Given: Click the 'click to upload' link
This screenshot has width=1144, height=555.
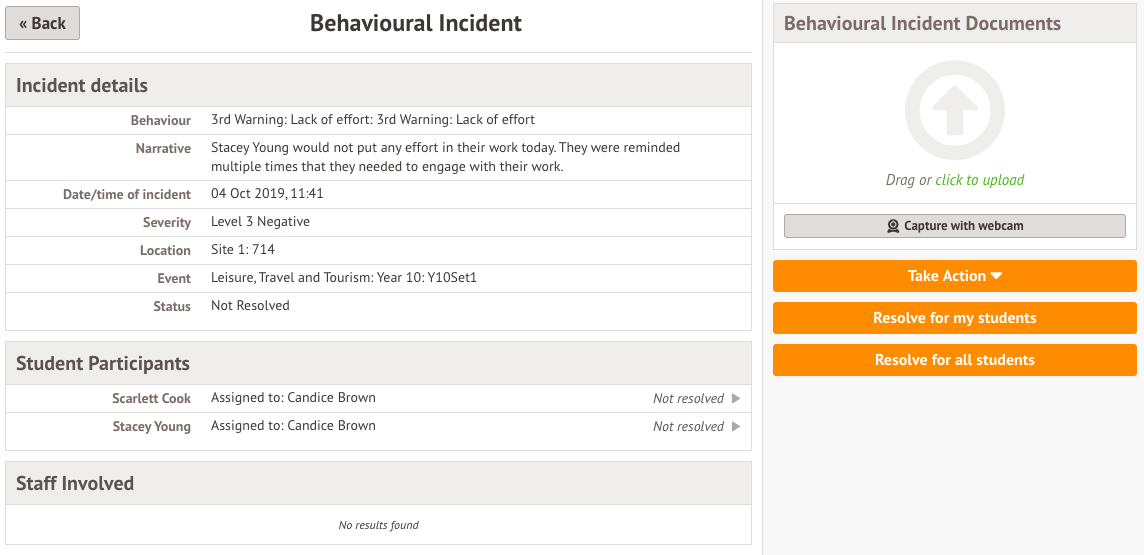Looking at the screenshot, I should (979, 180).
